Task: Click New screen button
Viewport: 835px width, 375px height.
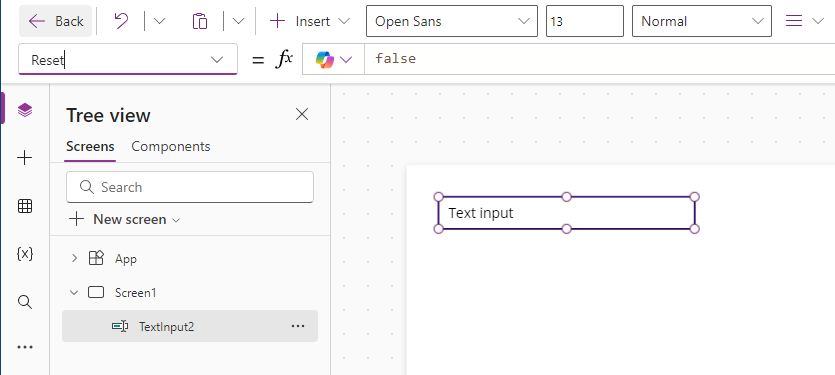Action: 125,219
